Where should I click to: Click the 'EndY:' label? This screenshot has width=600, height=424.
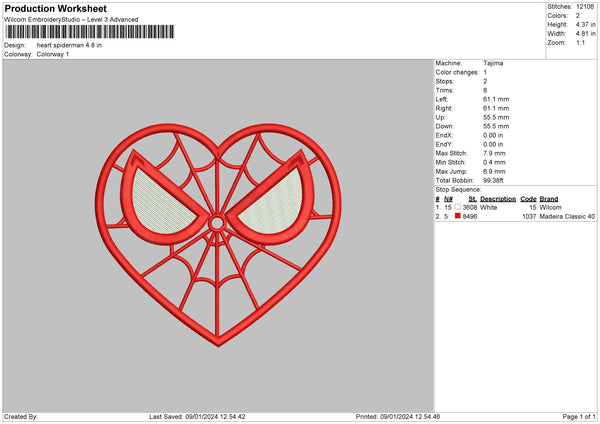[444, 145]
